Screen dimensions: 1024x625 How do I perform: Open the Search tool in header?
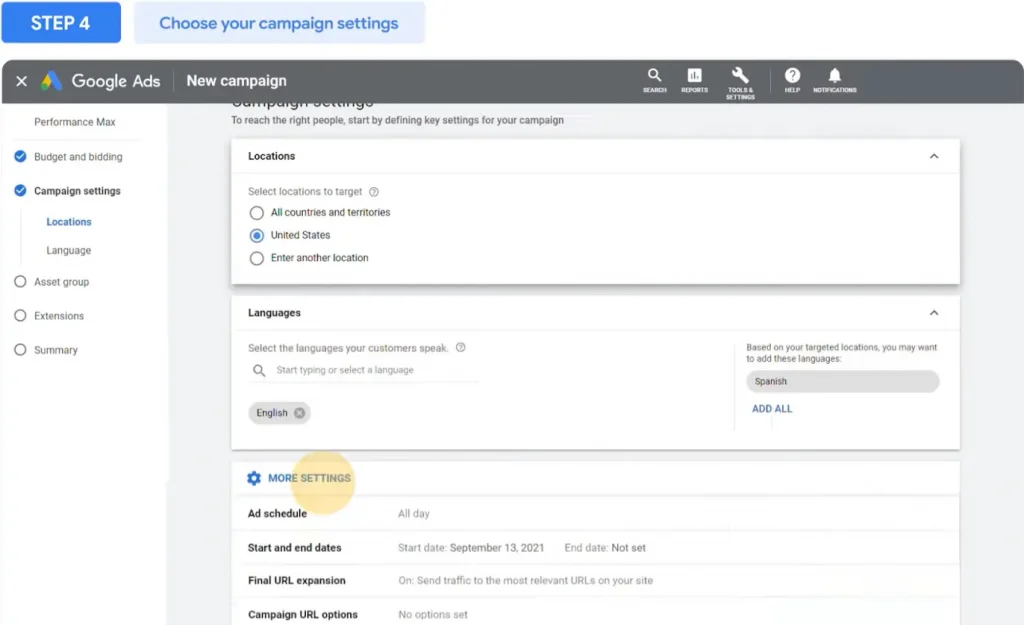[x=654, y=79]
